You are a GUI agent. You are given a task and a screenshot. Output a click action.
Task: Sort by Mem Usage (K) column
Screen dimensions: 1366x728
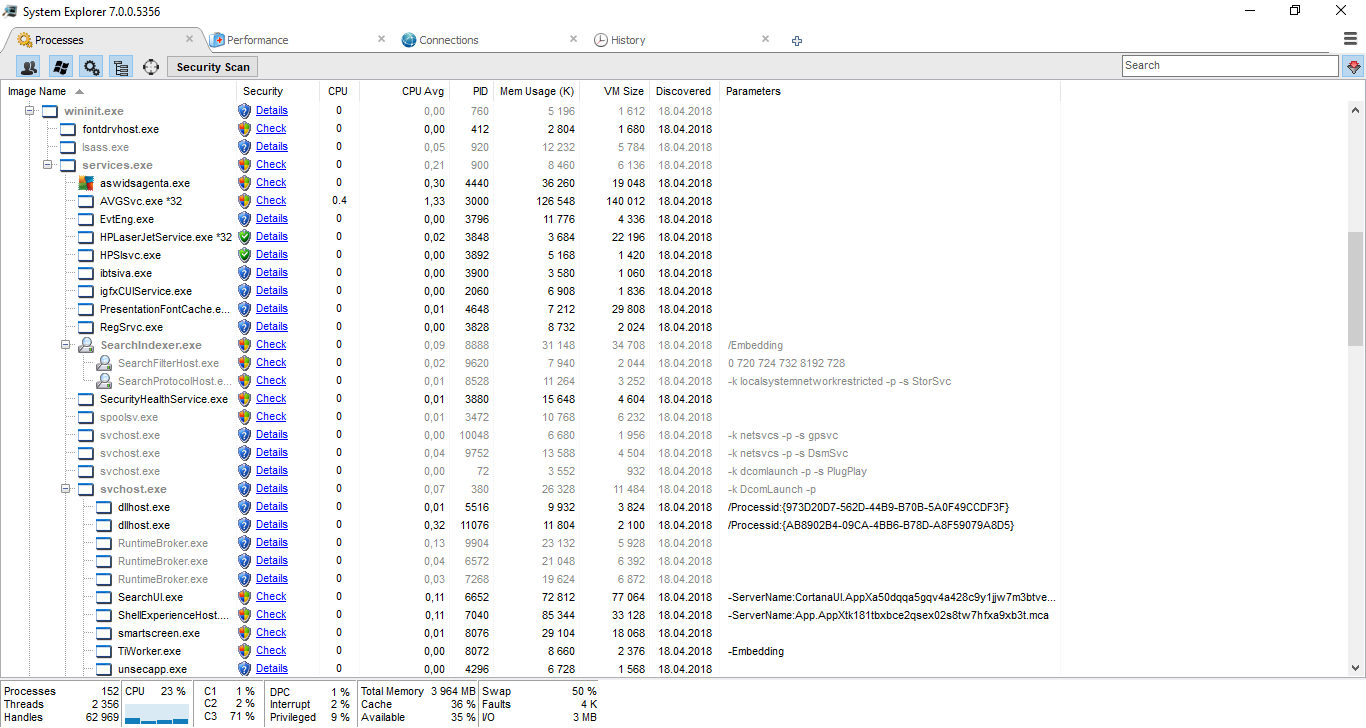(536, 91)
